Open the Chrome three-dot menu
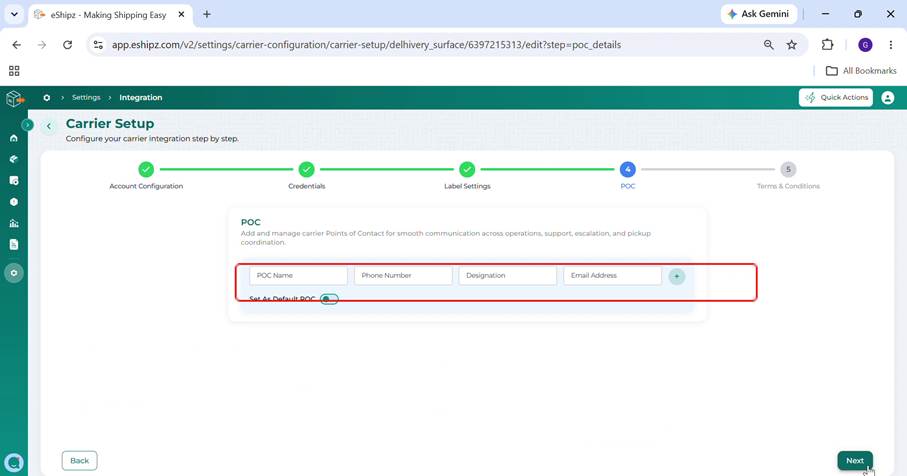Viewport: 907px width, 476px height. click(891, 45)
